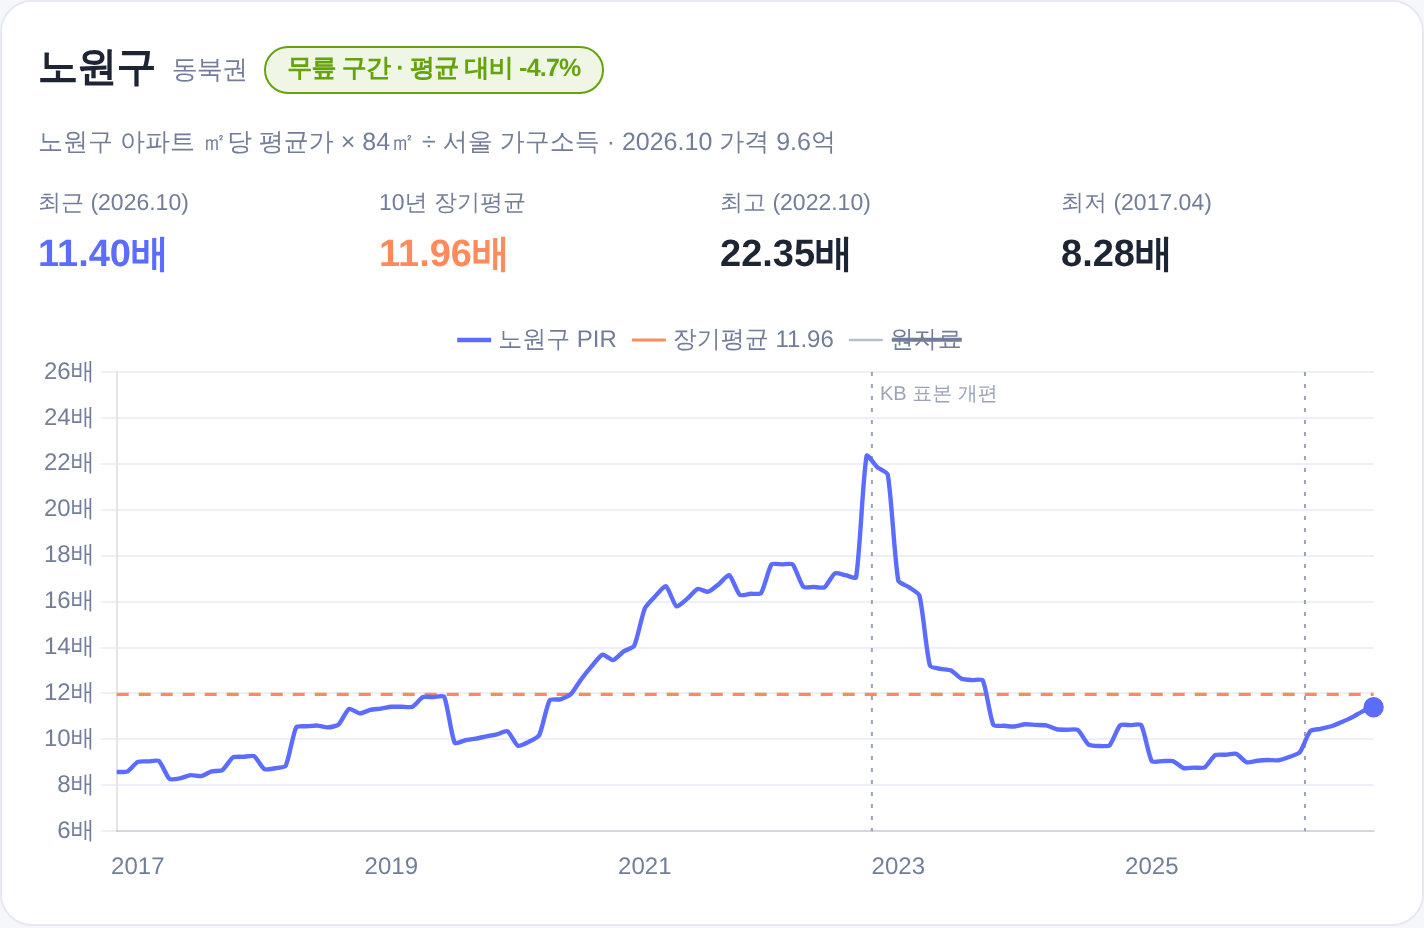Click the 6배 y-axis label
Image resolution: width=1424 pixels, height=928 pixels.
75,830
